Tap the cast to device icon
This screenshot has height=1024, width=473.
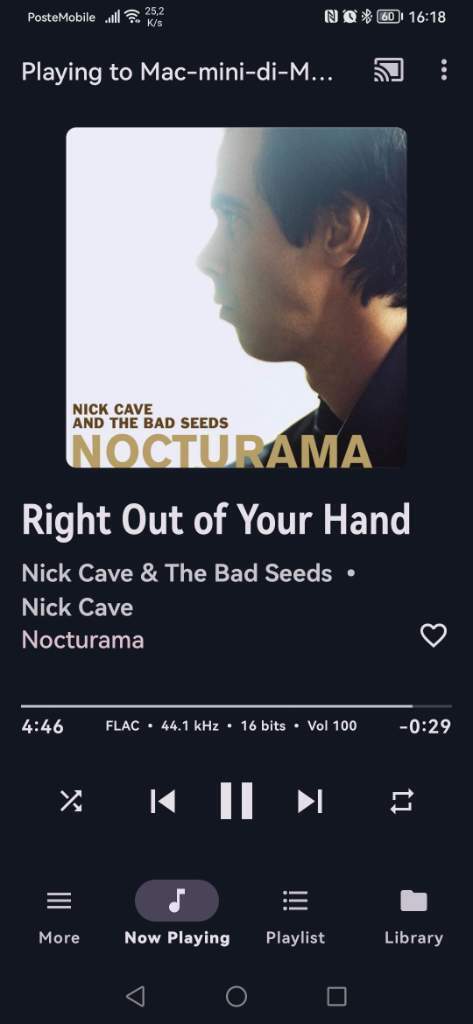coord(388,71)
